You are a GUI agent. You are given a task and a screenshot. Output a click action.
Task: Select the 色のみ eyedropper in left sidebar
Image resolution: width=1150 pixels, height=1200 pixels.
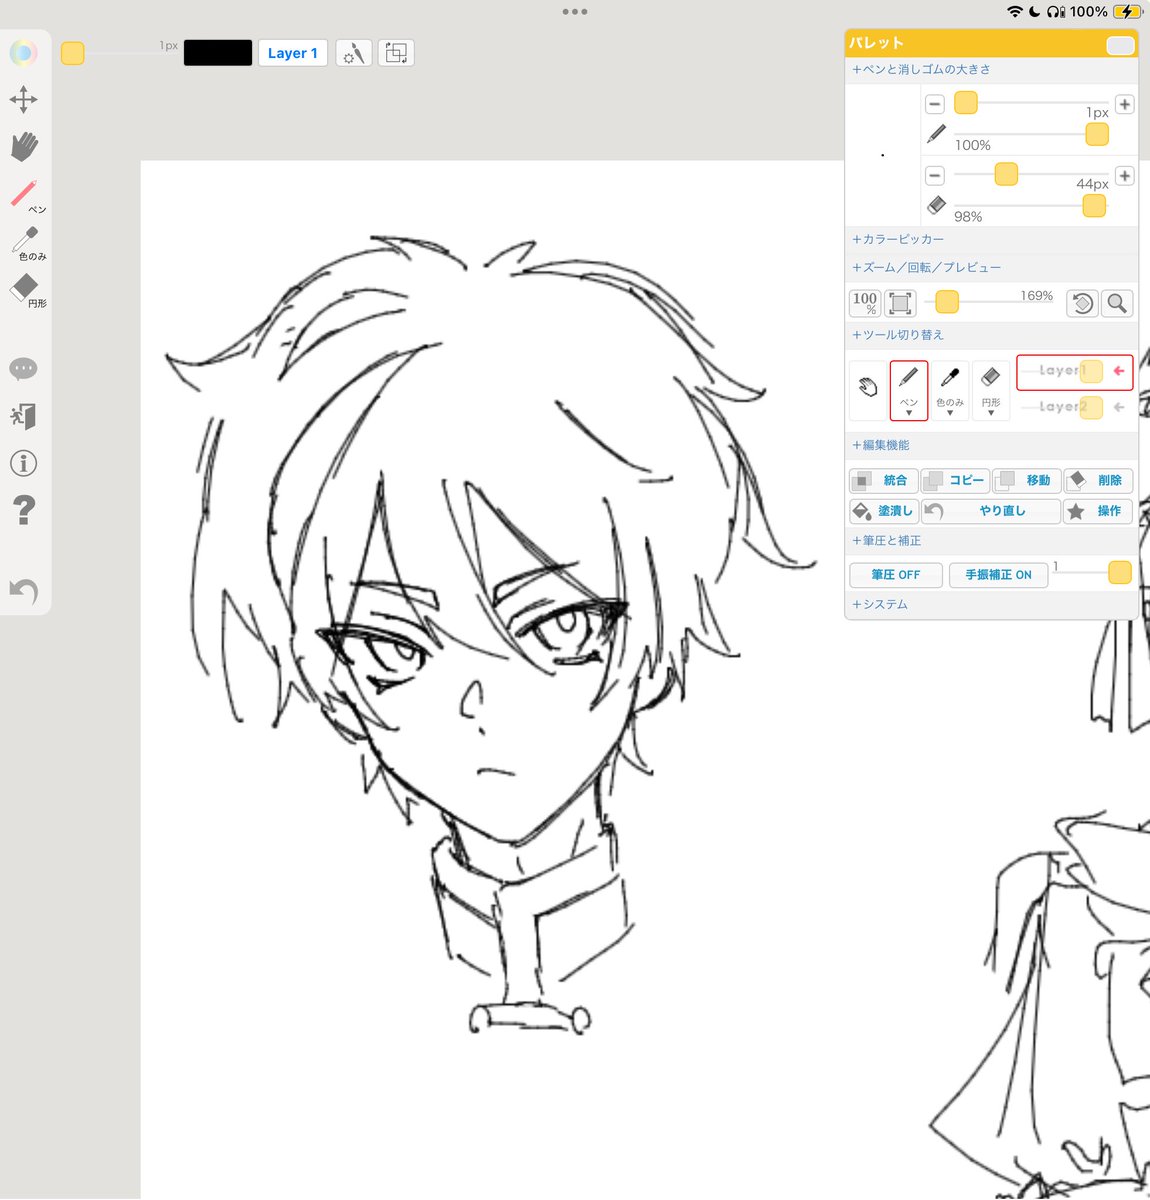tap(27, 243)
